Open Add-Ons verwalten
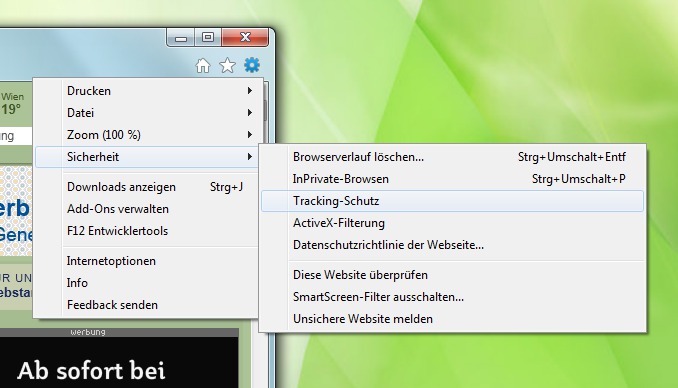 click(148, 209)
